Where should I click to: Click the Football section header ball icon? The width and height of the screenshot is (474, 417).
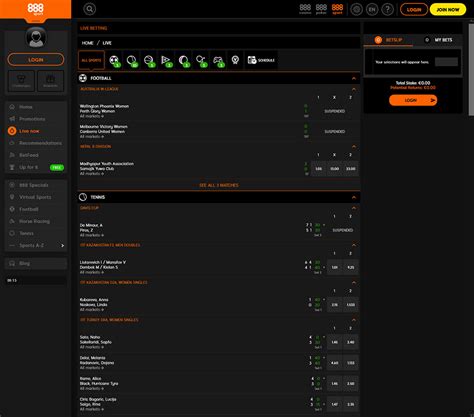(83, 78)
